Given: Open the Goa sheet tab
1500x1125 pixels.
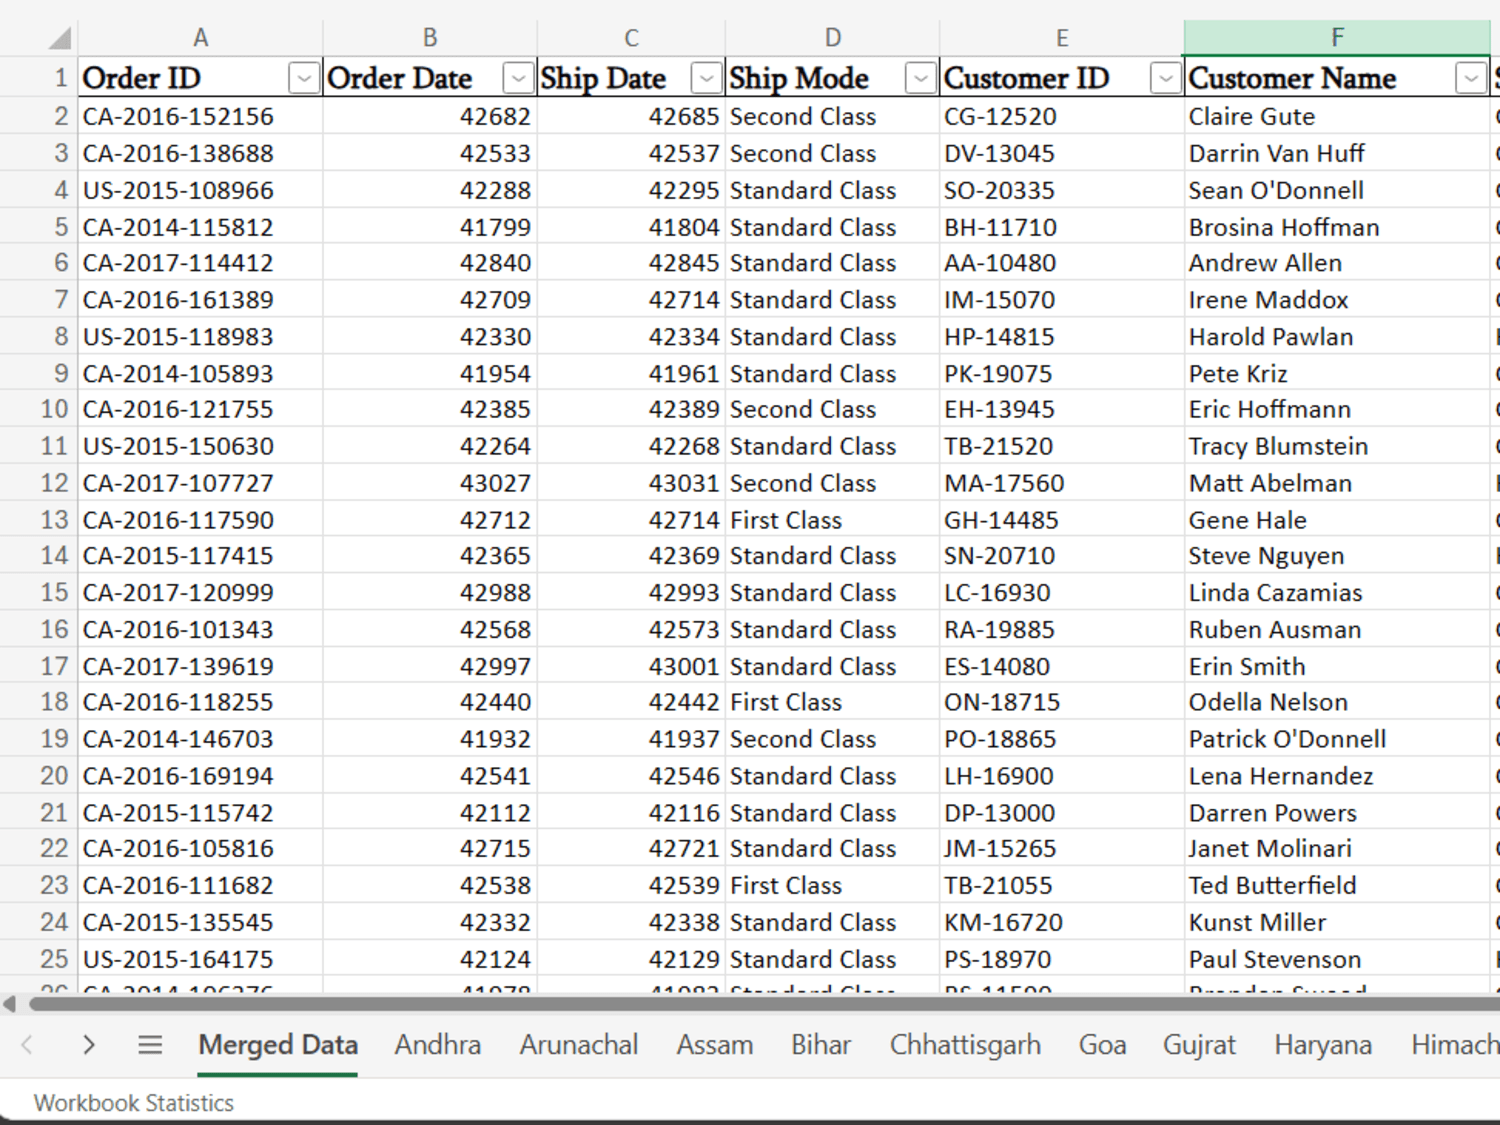Looking at the screenshot, I should click(x=1102, y=1045).
